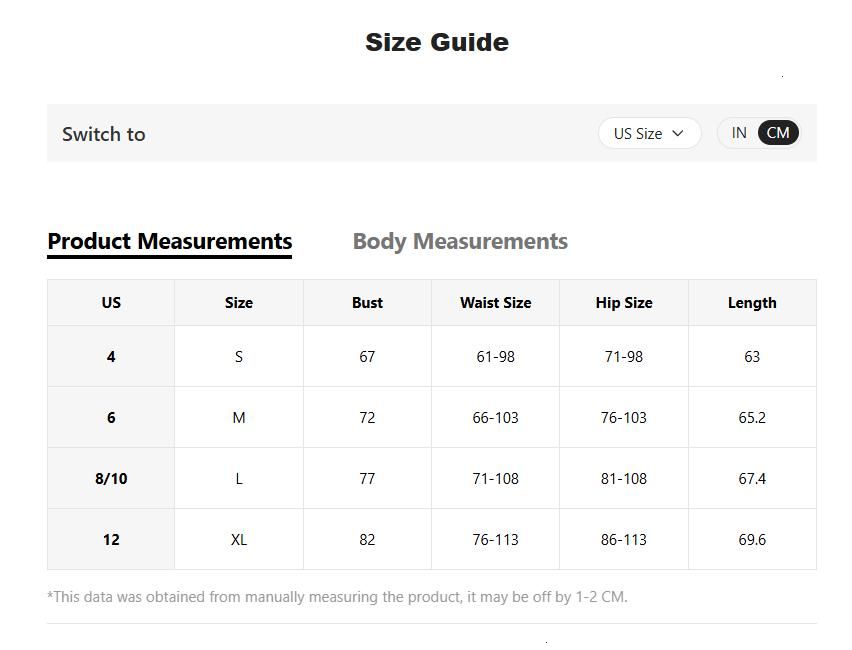Click the 69.6 length value

pyautogui.click(x=752, y=540)
